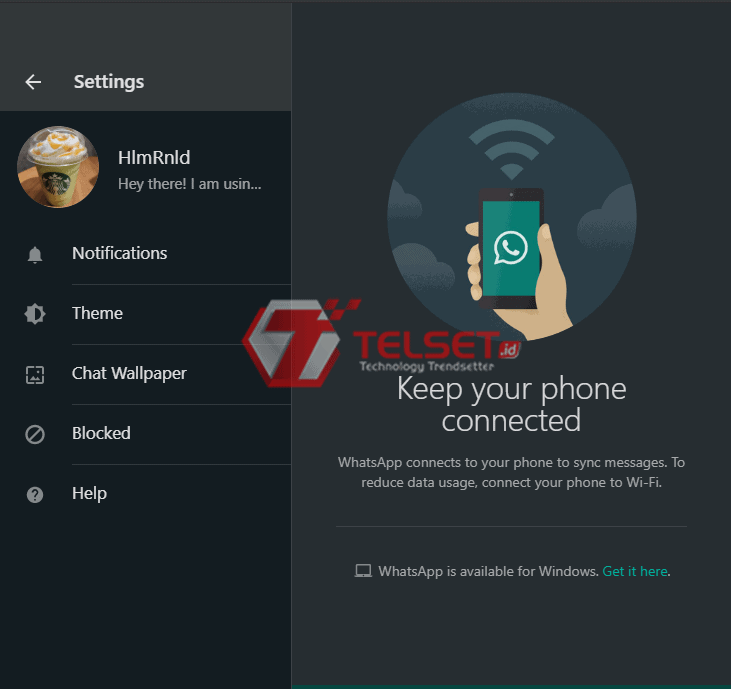Viewport: 731px width, 689px height.
Task: Click the Chat Wallpaper image icon
Action: tap(35, 374)
